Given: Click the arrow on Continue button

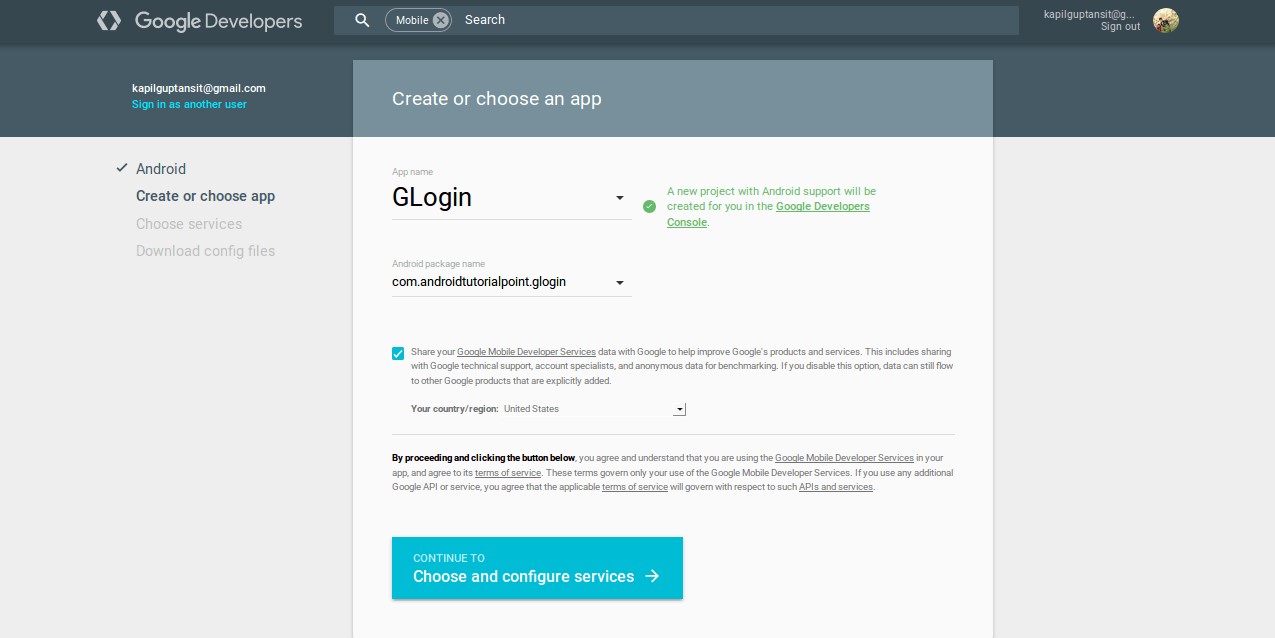Looking at the screenshot, I should click(652, 576).
